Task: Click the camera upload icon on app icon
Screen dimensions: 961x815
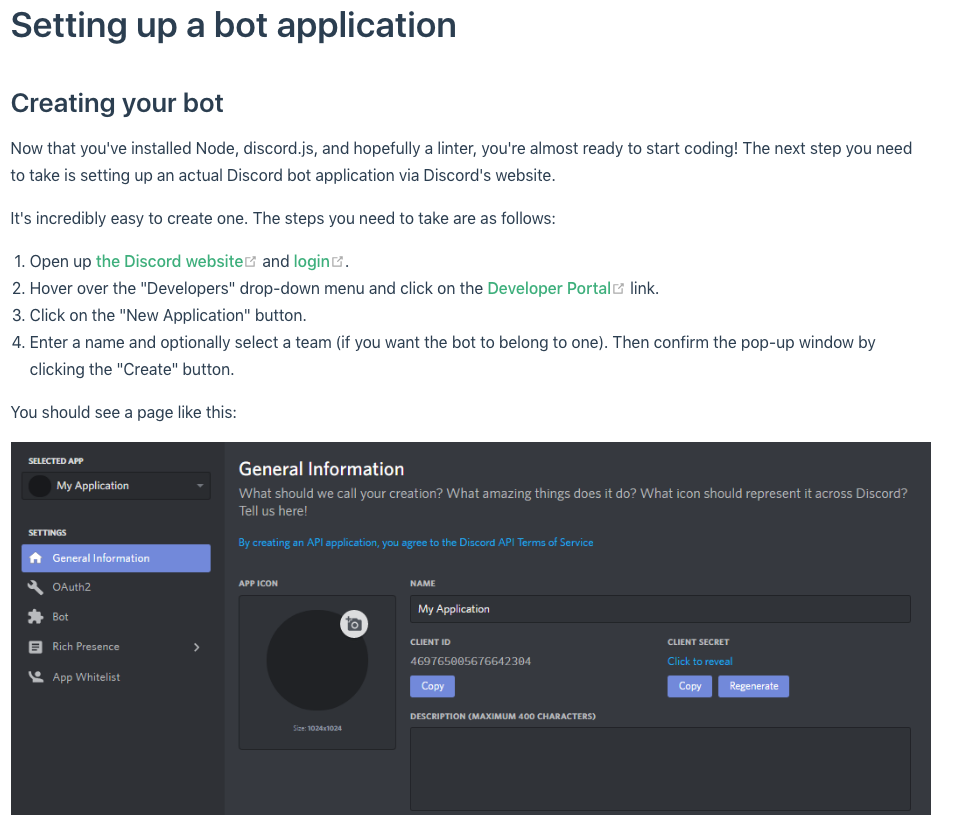Action: (x=354, y=624)
